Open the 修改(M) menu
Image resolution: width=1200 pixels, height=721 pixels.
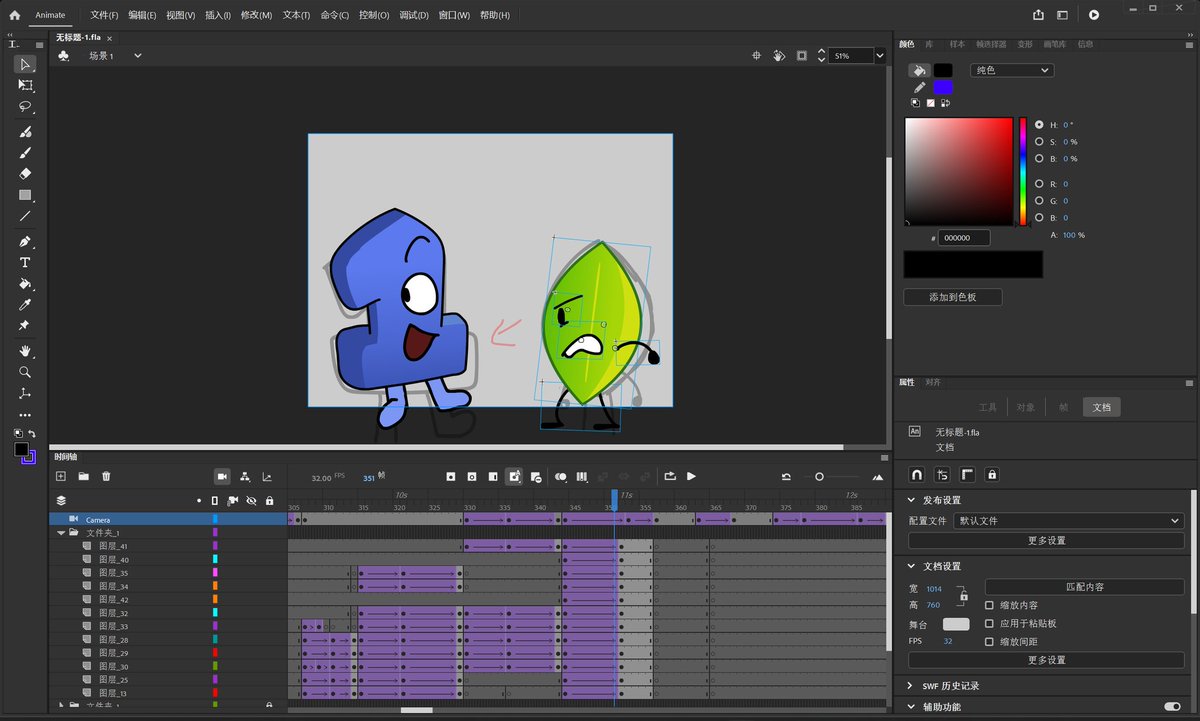coord(256,15)
